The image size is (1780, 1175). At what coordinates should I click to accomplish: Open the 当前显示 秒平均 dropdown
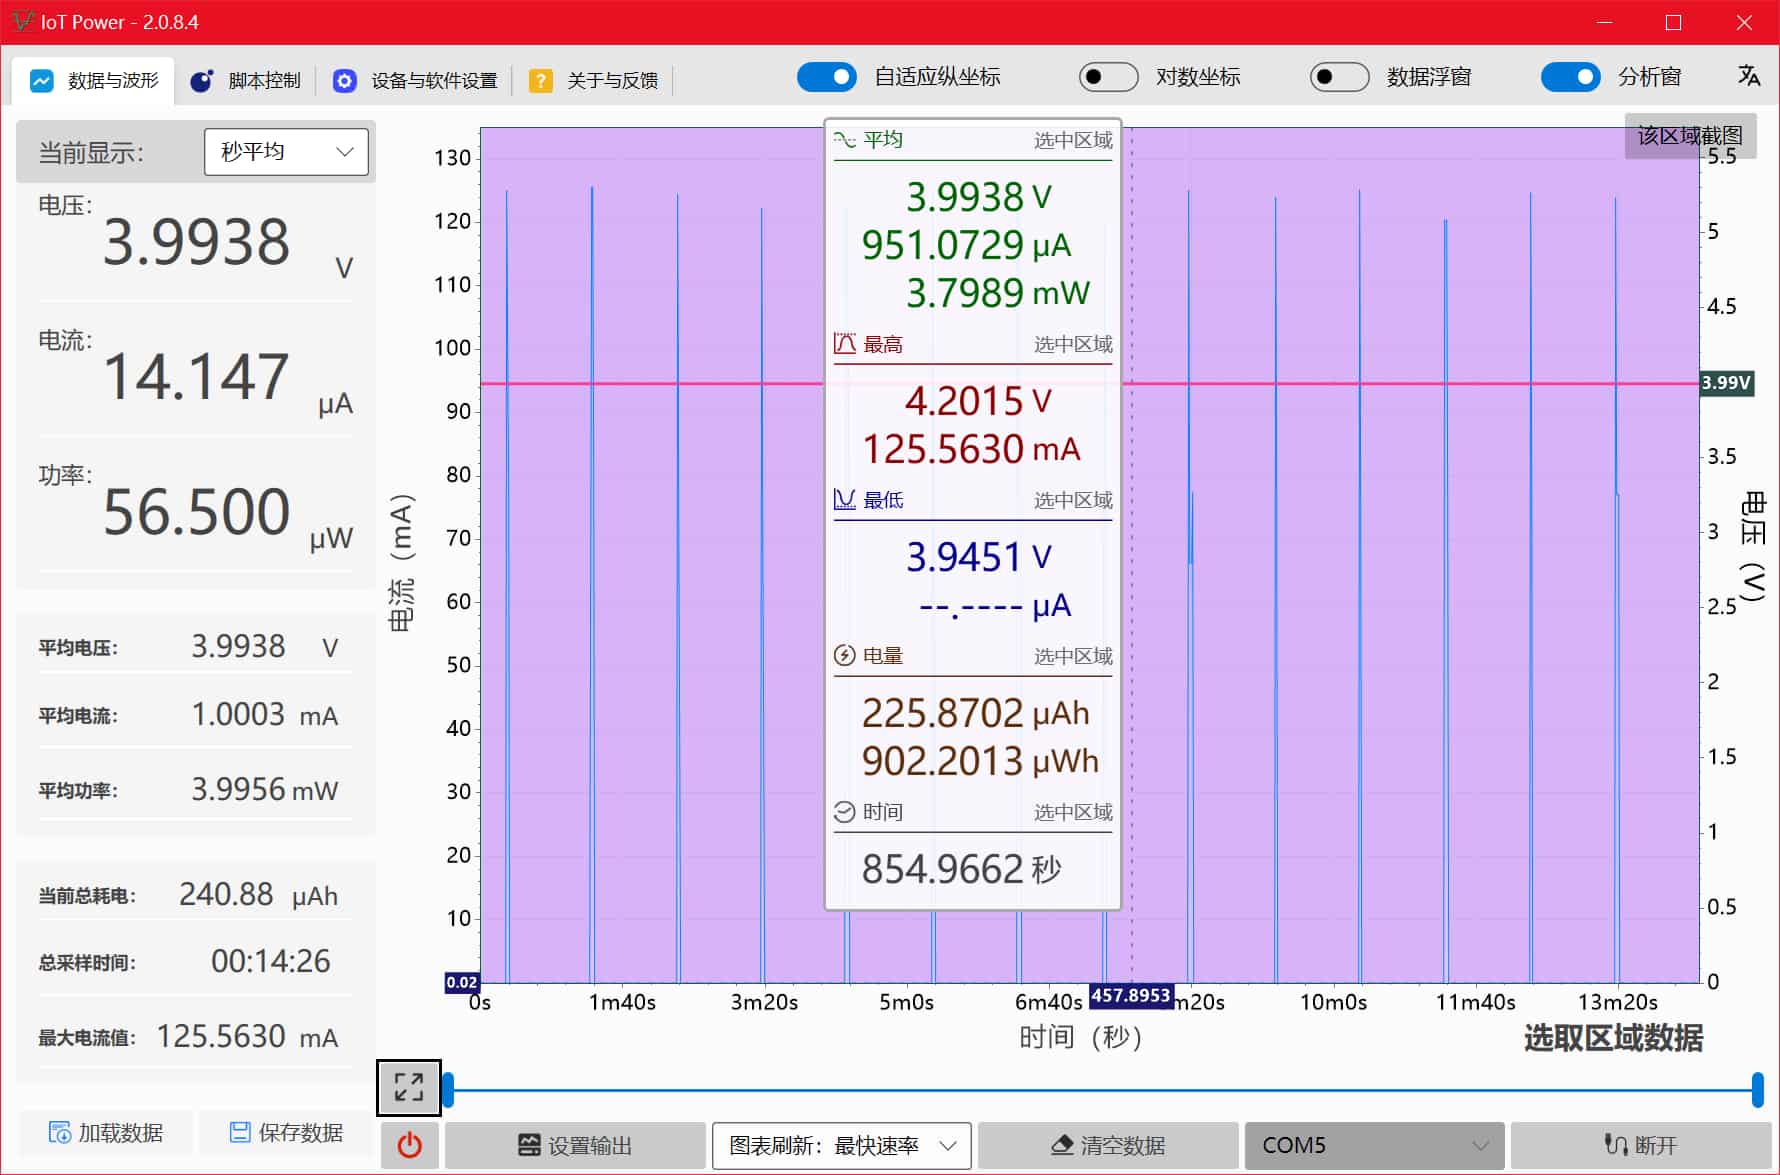285,152
